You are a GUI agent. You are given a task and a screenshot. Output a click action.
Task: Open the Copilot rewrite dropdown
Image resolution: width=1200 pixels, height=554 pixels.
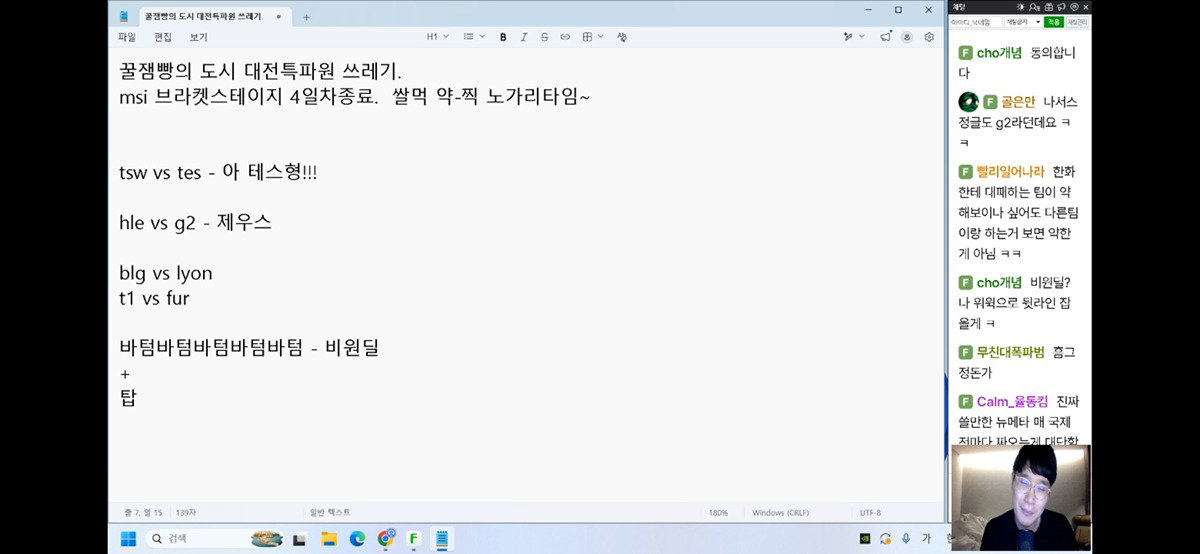pyautogui.click(x=854, y=37)
